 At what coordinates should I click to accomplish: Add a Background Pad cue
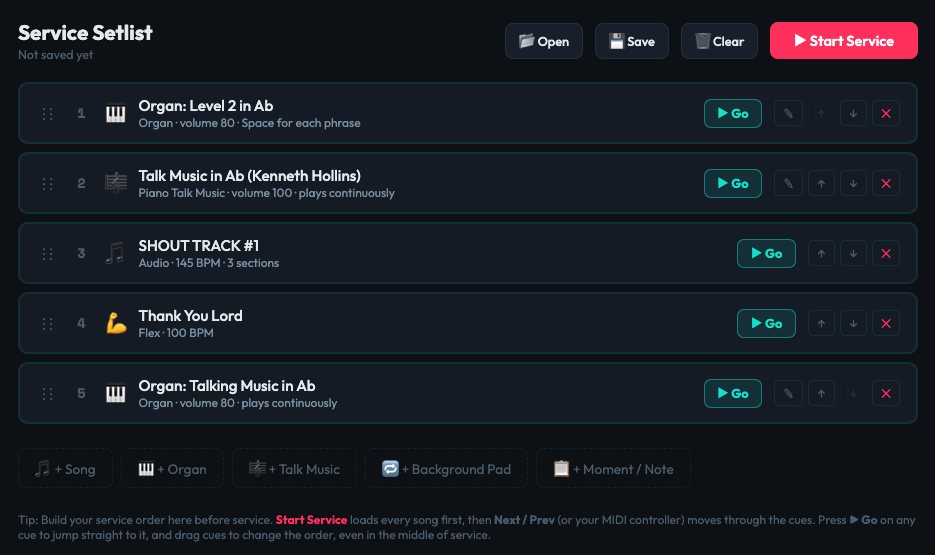click(447, 469)
